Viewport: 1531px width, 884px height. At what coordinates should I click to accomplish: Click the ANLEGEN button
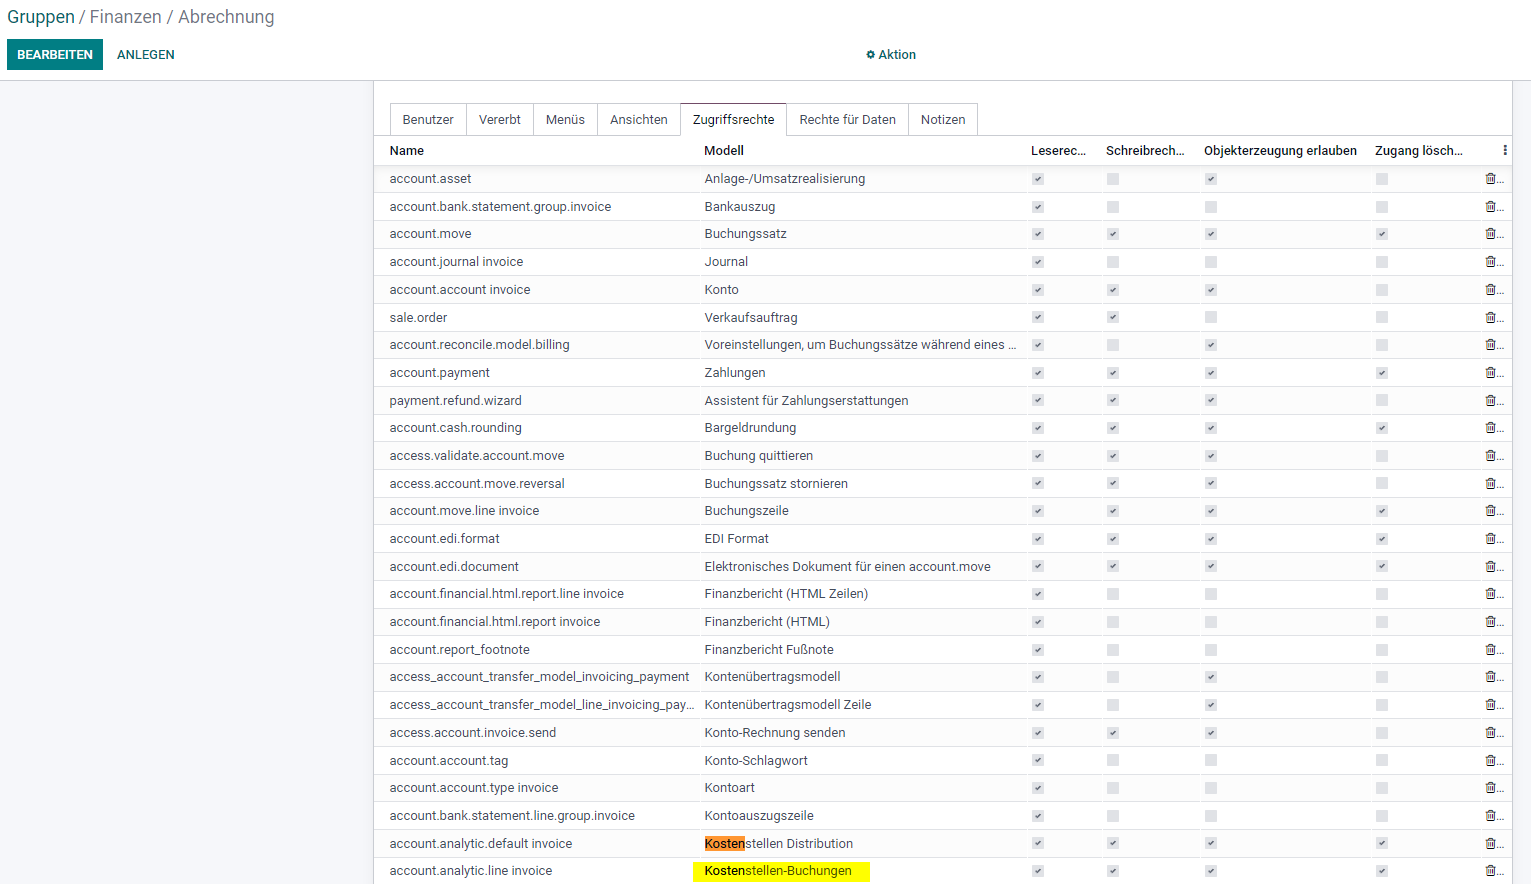coord(146,55)
